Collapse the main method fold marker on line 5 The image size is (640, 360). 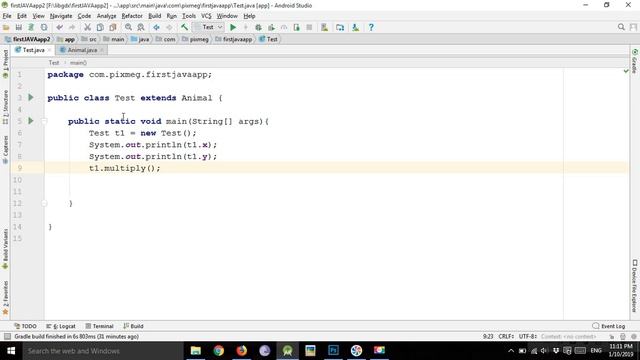tap(44, 121)
